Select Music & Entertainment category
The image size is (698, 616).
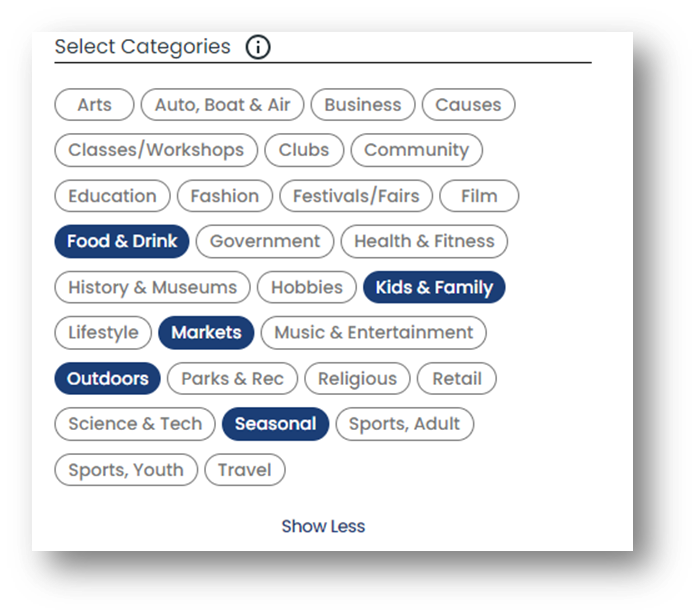click(373, 332)
